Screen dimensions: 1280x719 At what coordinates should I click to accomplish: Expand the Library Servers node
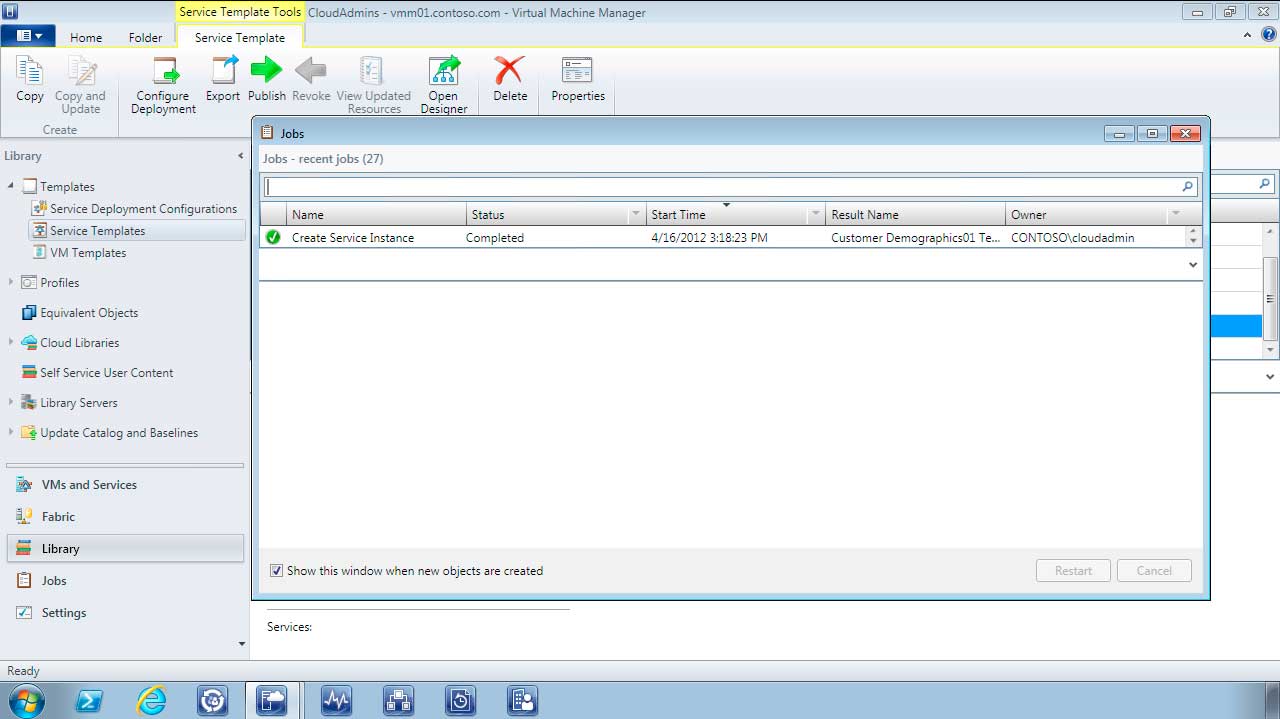11,402
